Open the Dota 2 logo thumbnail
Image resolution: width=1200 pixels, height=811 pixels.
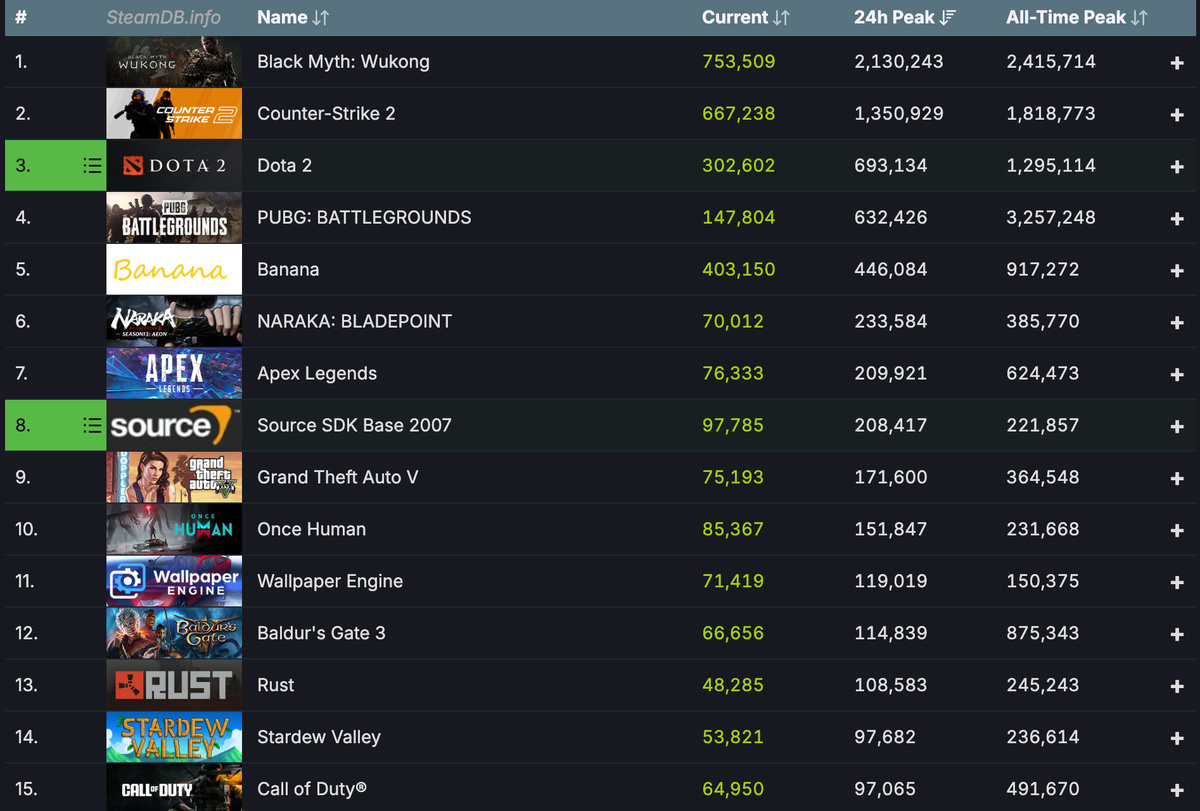pyautogui.click(x=174, y=166)
